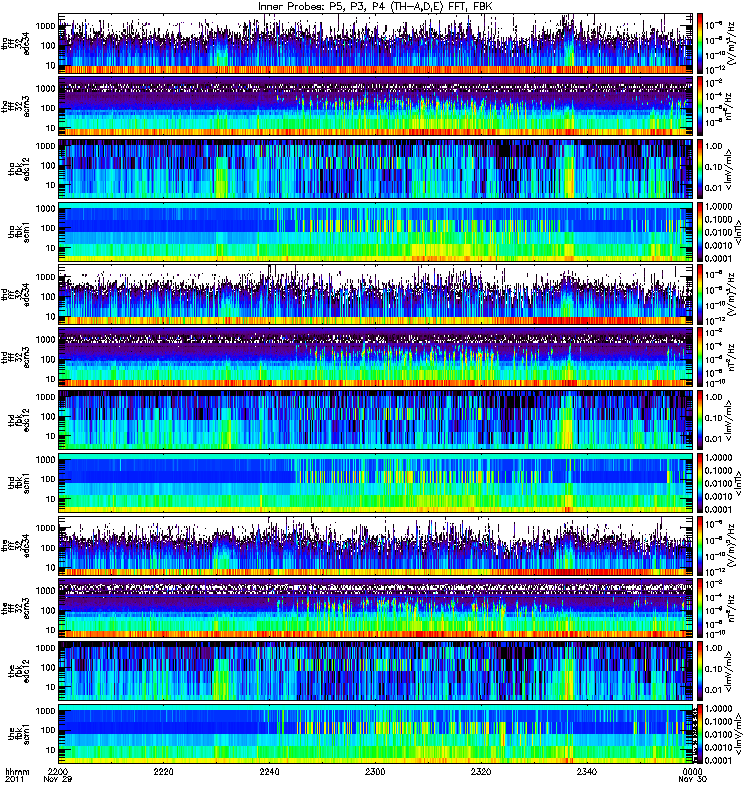Click the color bar of thd scm3 panel
This screenshot has height=800, width=750.
699,357
